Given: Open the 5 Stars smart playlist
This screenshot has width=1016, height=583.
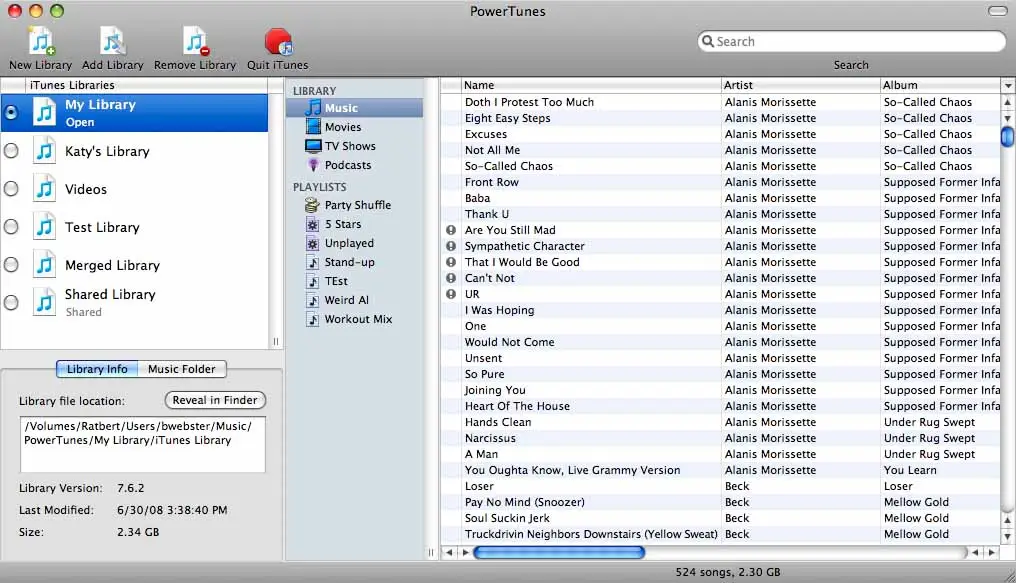Looking at the screenshot, I should [x=354, y=224].
